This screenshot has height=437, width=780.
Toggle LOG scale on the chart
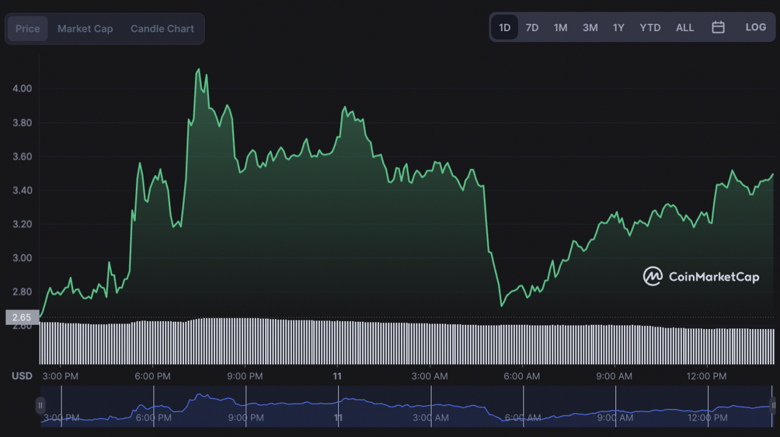756,27
